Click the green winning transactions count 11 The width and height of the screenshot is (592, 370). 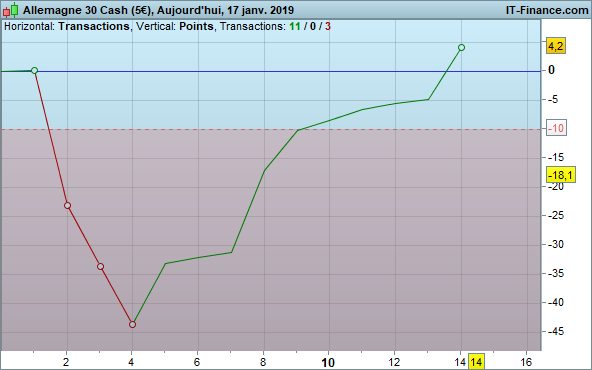click(295, 26)
